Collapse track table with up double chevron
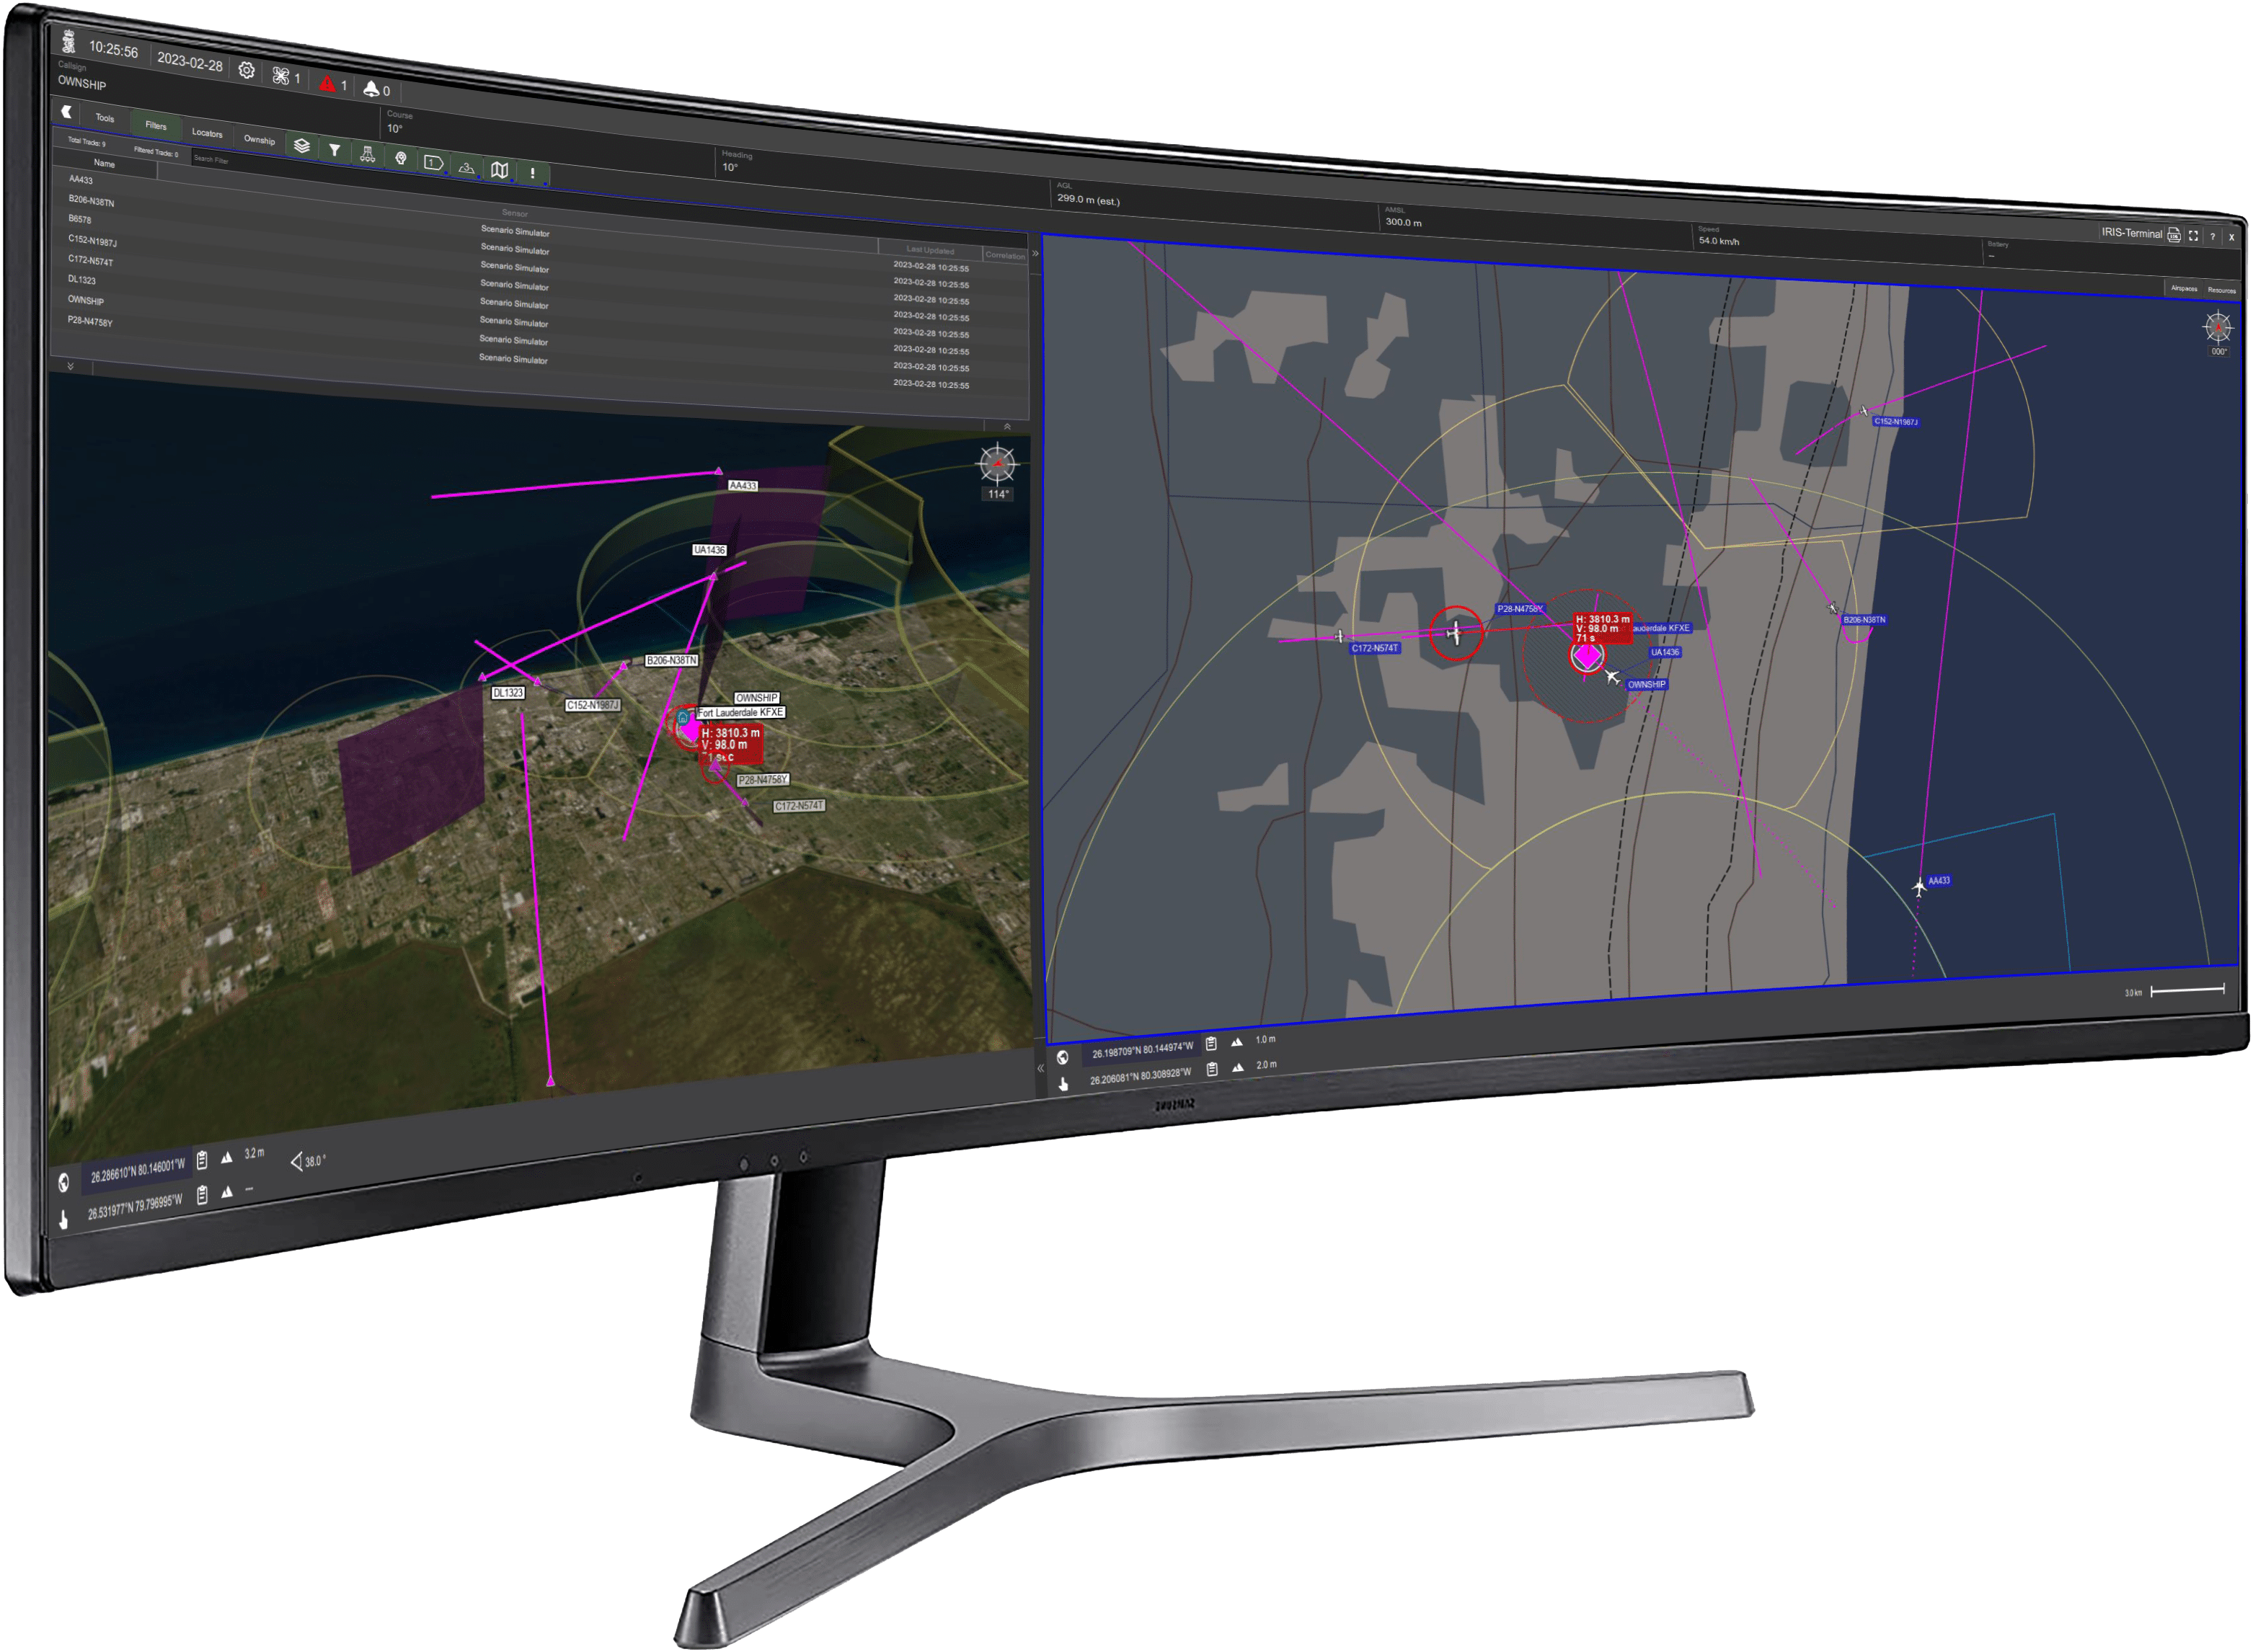 [1007, 427]
